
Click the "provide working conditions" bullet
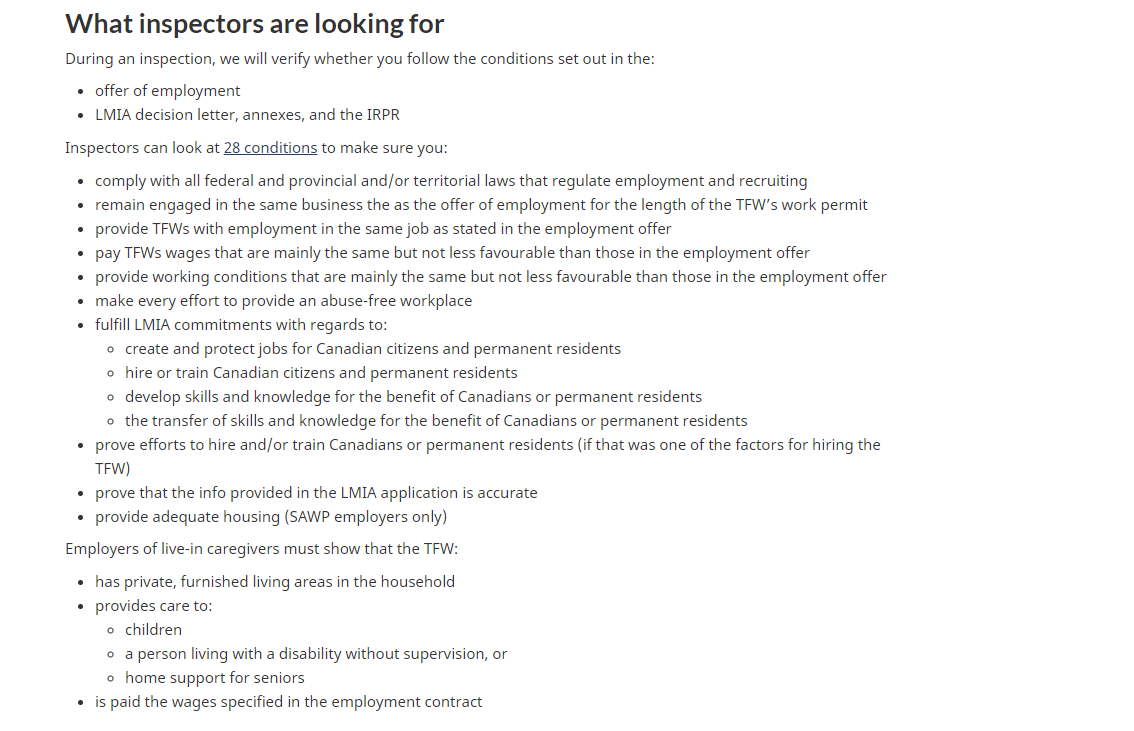490,277
